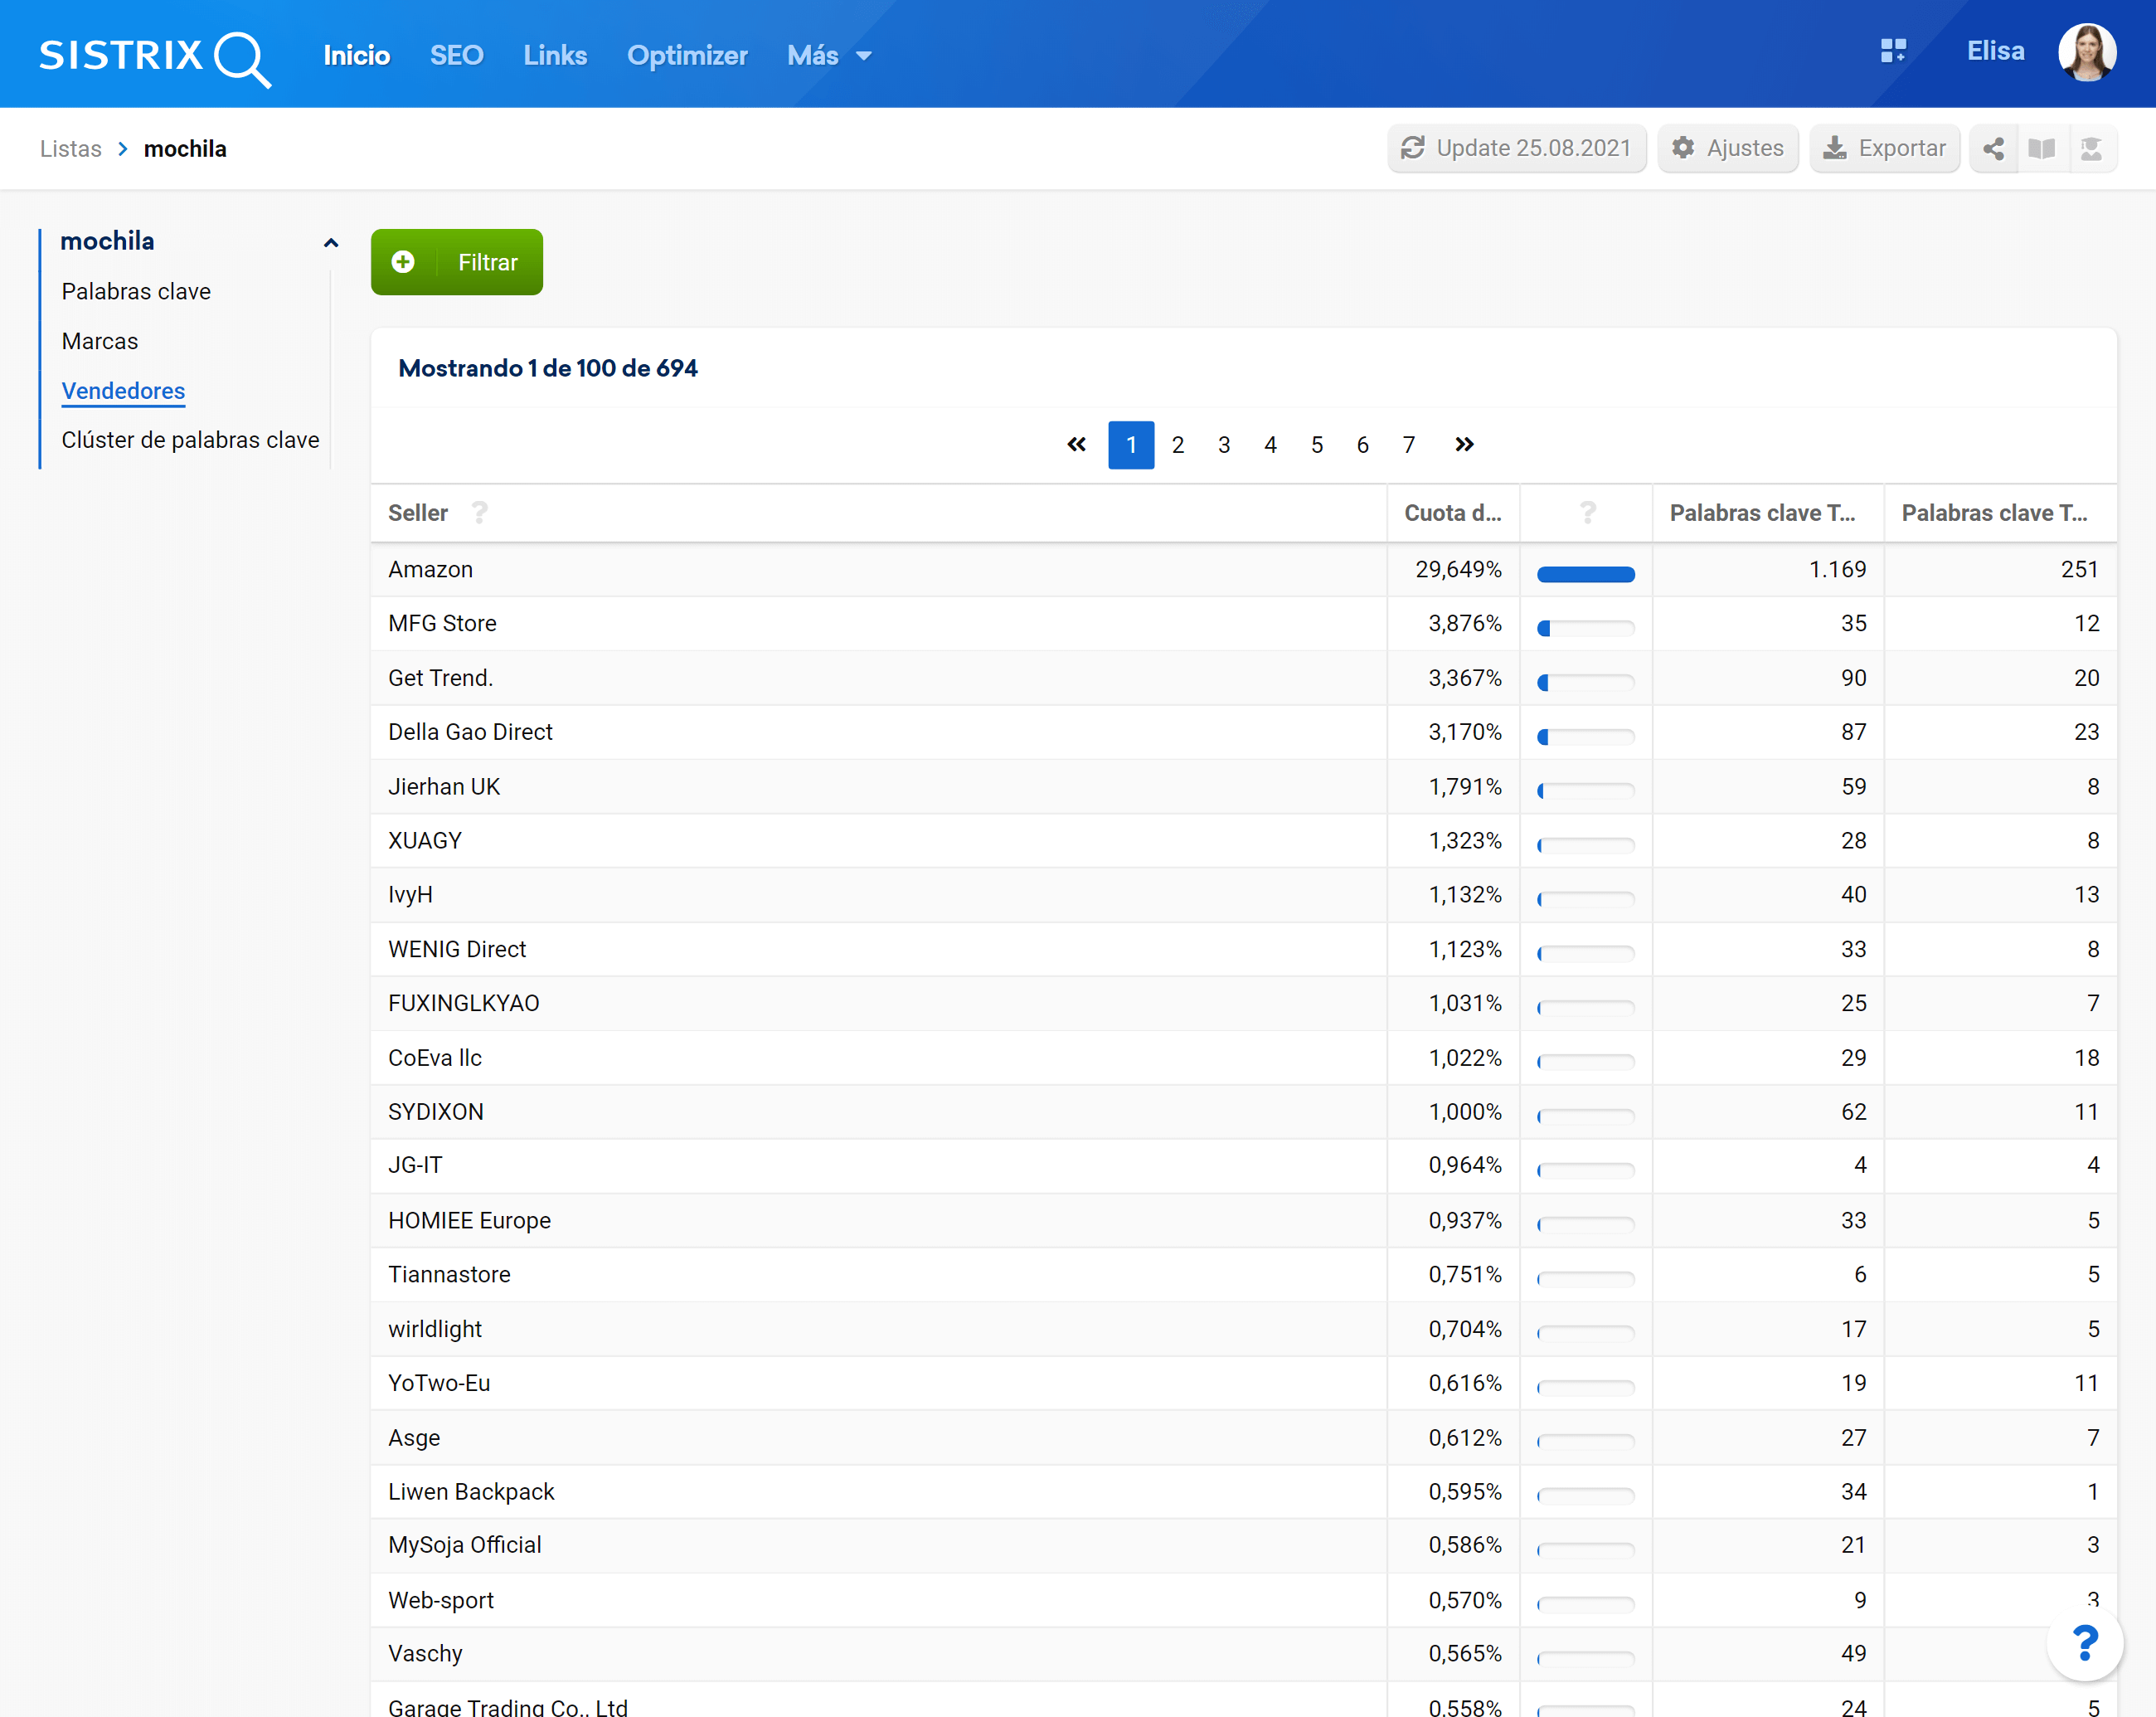Open the apps grid icon
2156x1717 pixels.
(1892, 51)
